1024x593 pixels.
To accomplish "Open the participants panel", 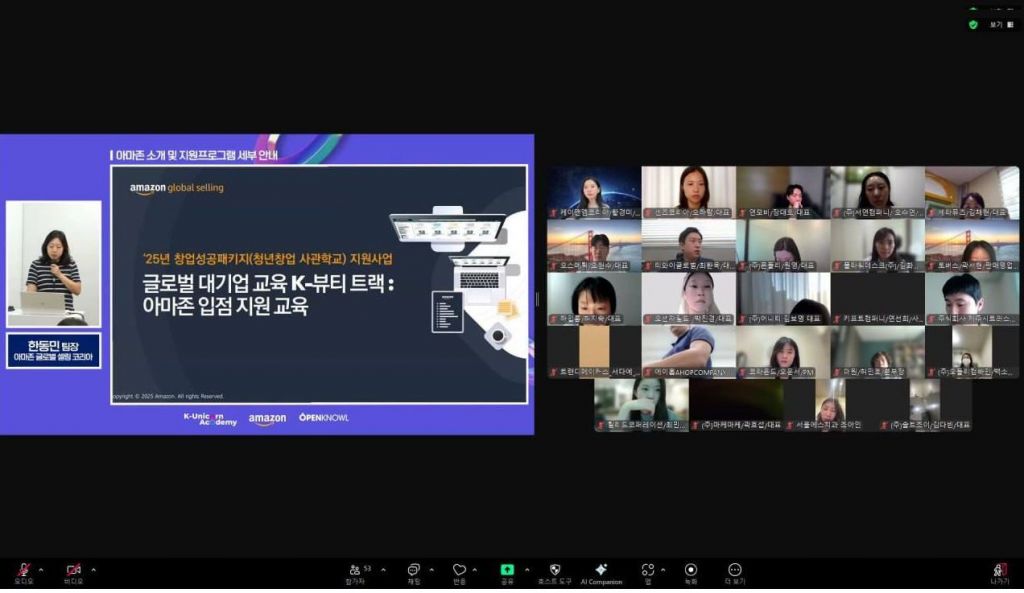I will [356, 571].
